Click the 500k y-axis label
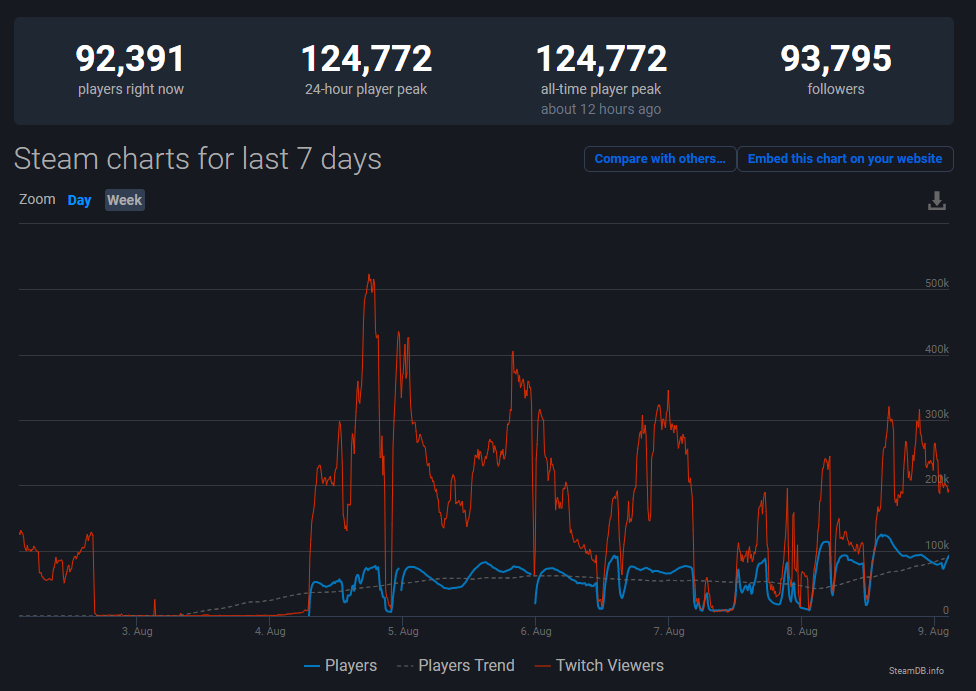976x691 pixels. [936, 284]
